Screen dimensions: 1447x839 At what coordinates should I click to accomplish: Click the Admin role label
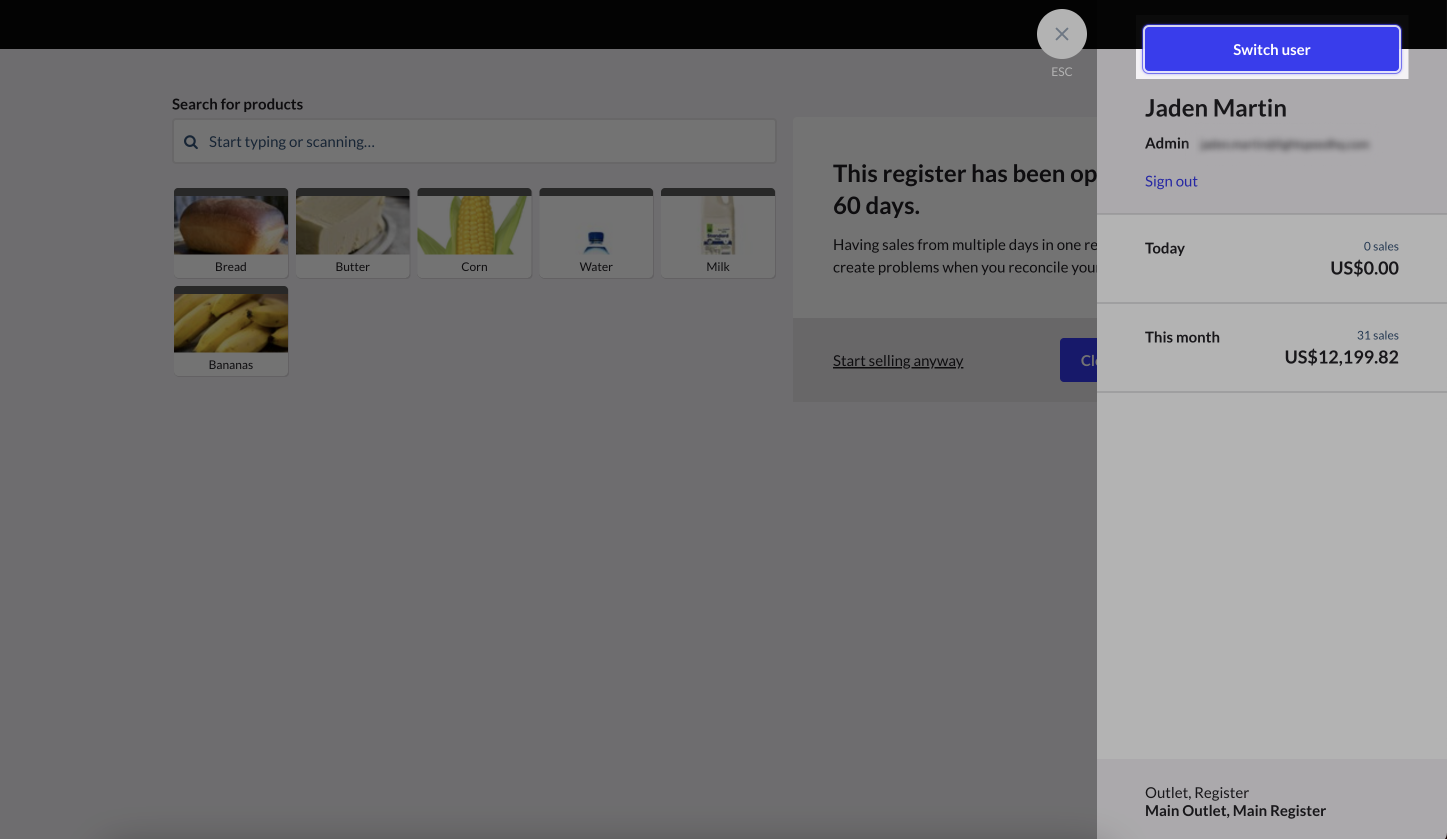(x=1167, y=144)
